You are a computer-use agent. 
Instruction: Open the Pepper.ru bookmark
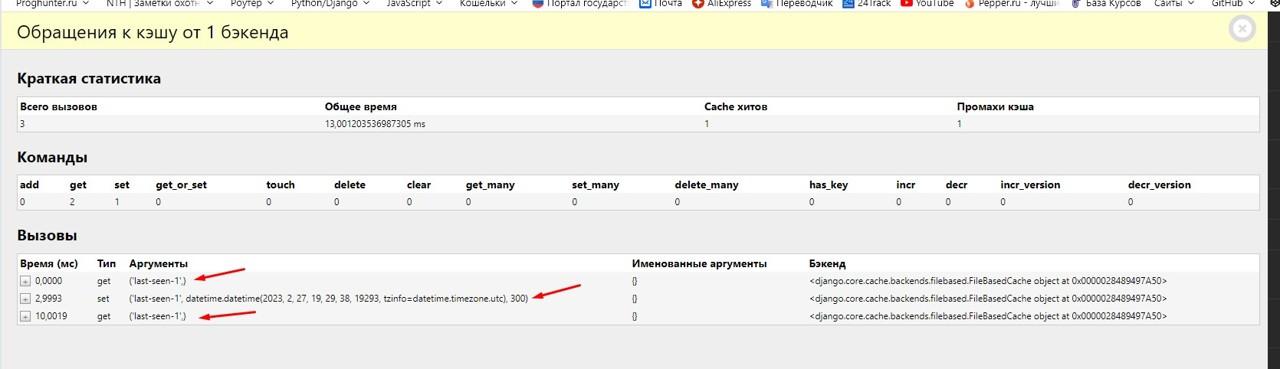1012,4
